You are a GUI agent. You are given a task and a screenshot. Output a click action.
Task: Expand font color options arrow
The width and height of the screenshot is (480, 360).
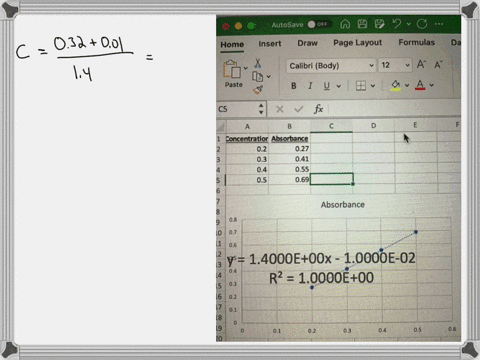pyautogui.click(x=431, y=85)
